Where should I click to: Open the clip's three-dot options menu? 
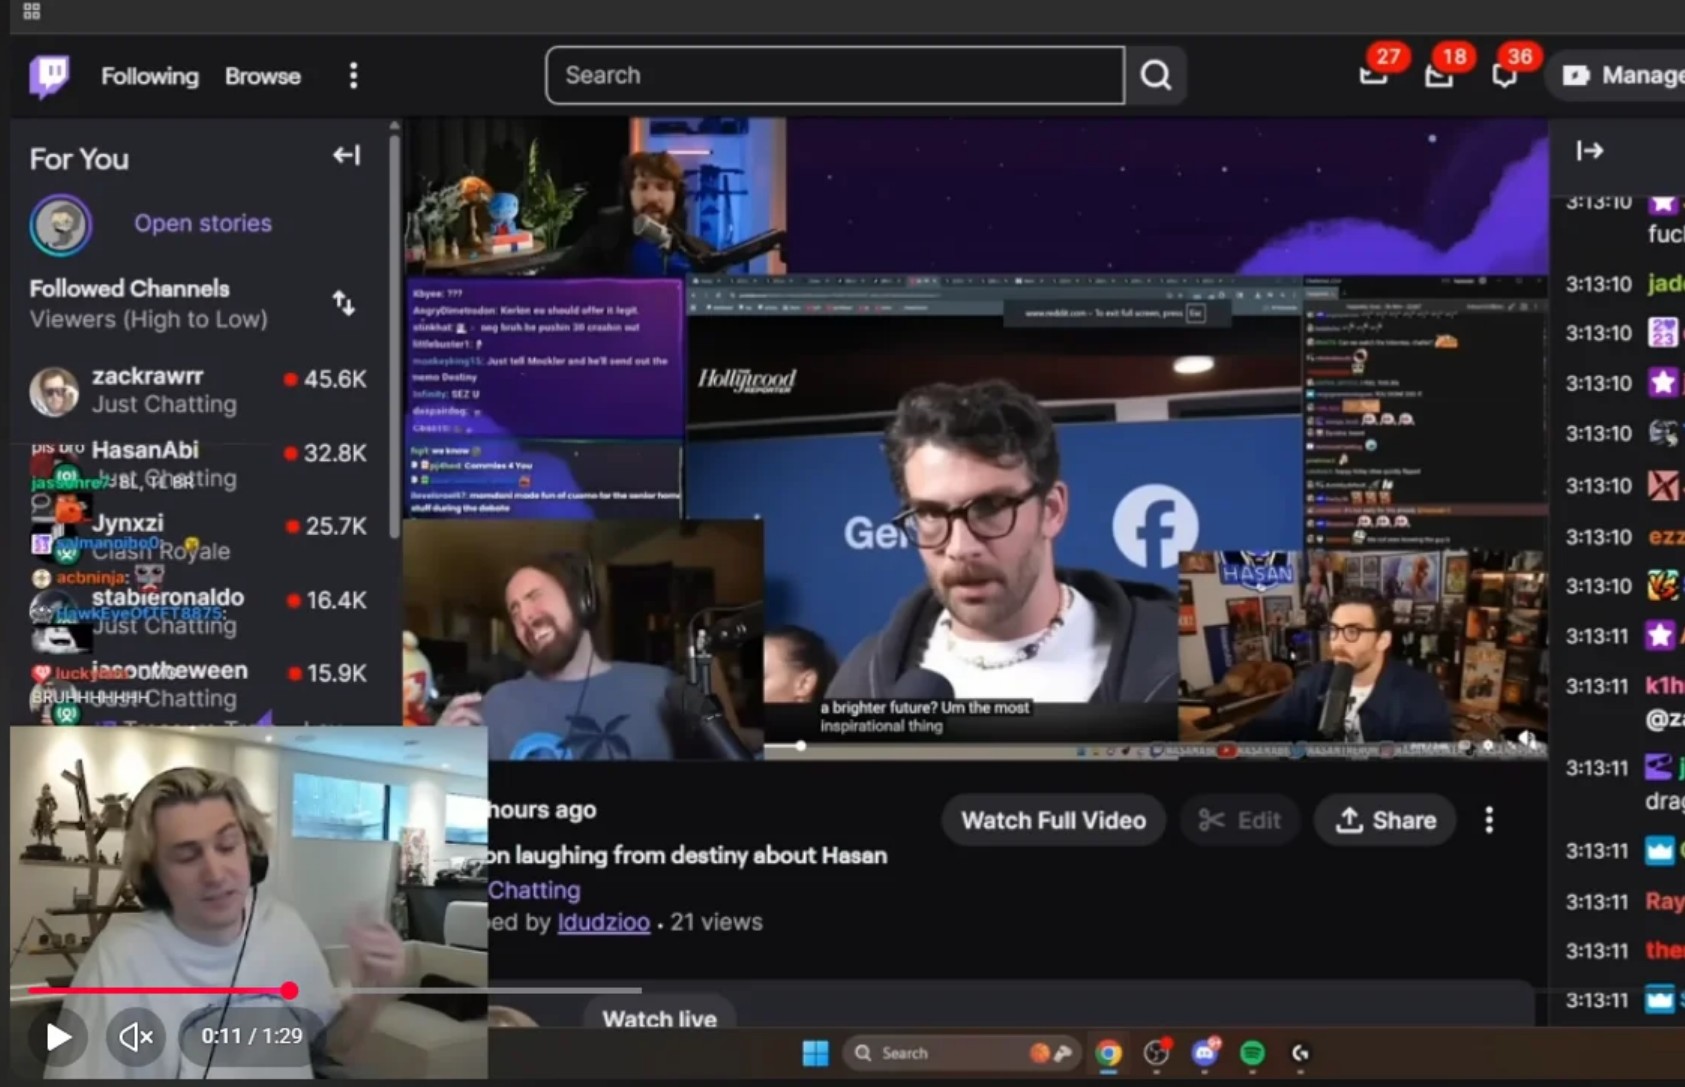pos(1489,820)
